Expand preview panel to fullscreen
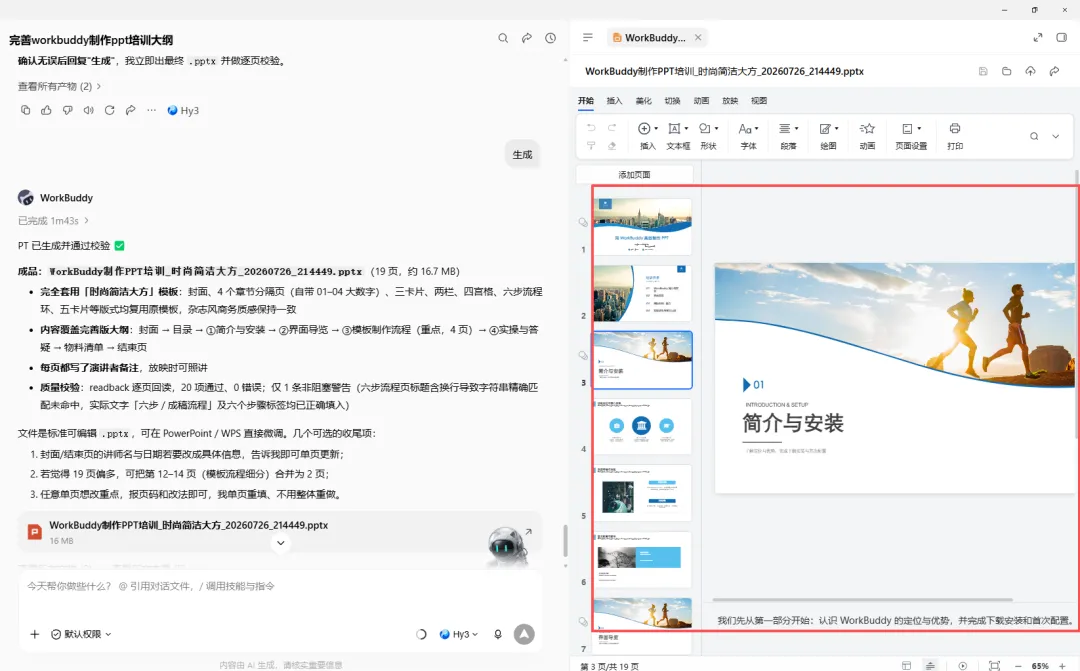Screen dimensions: 1080x671 pyautogui.click(x=1038, y=37)
